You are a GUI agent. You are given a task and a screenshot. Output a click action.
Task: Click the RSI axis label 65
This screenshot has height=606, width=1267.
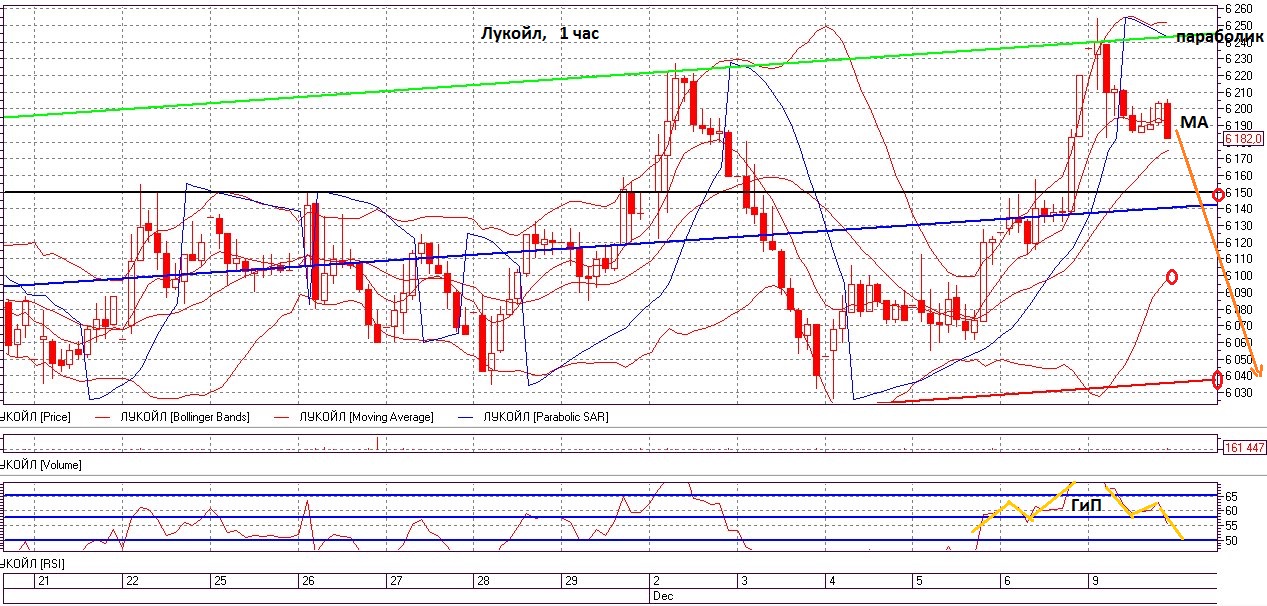pos(1231,496)
